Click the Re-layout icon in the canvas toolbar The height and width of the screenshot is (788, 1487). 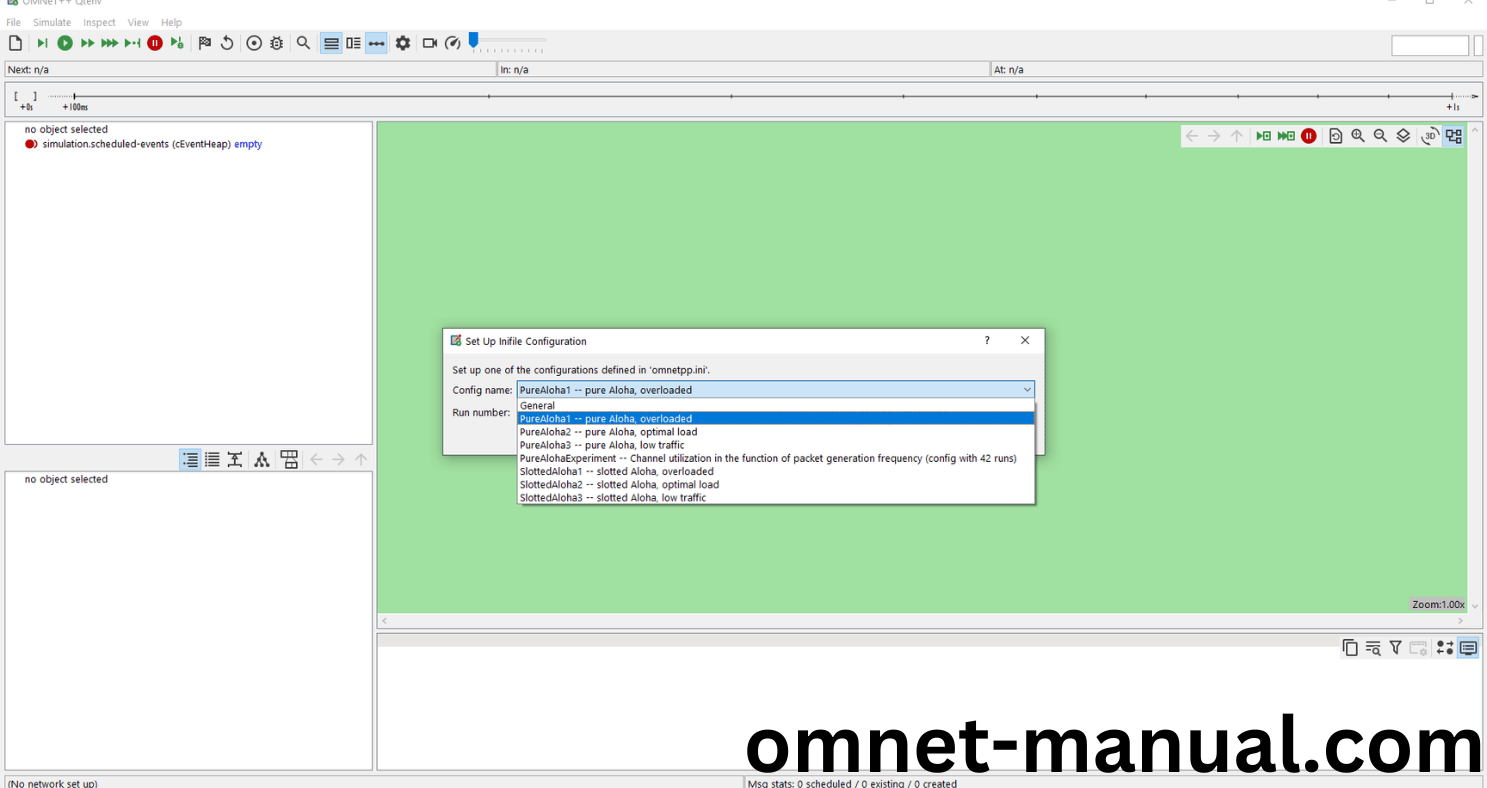point(1336,135)
